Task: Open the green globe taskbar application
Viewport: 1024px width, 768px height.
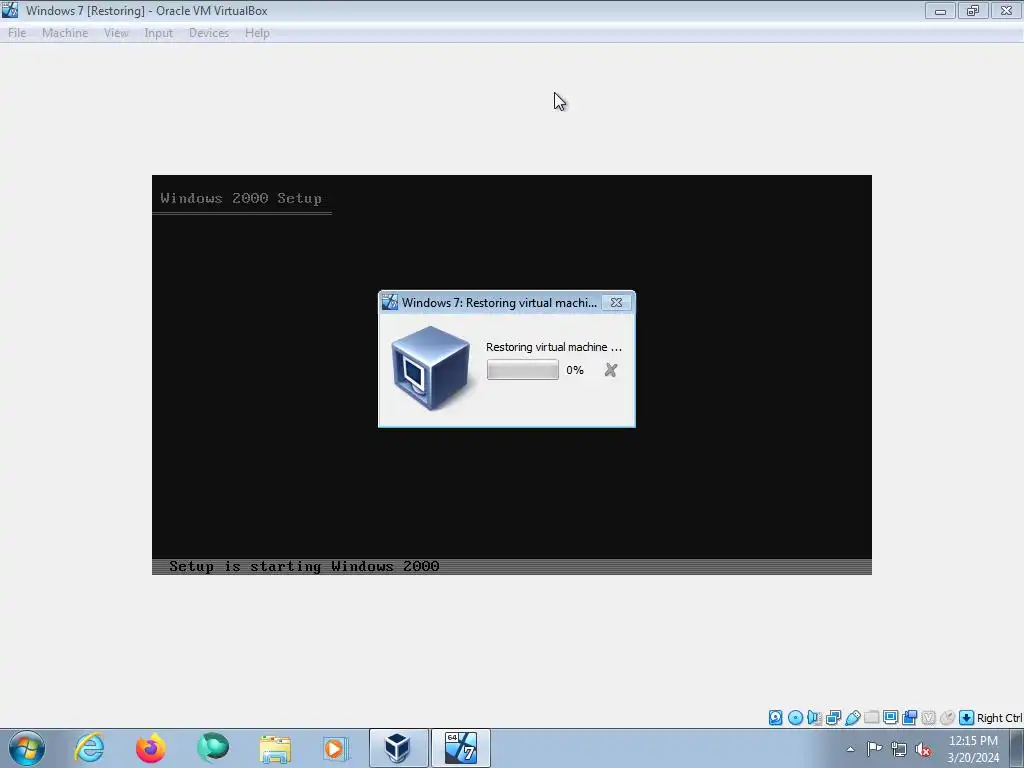Action: click(x=213, y=748)
